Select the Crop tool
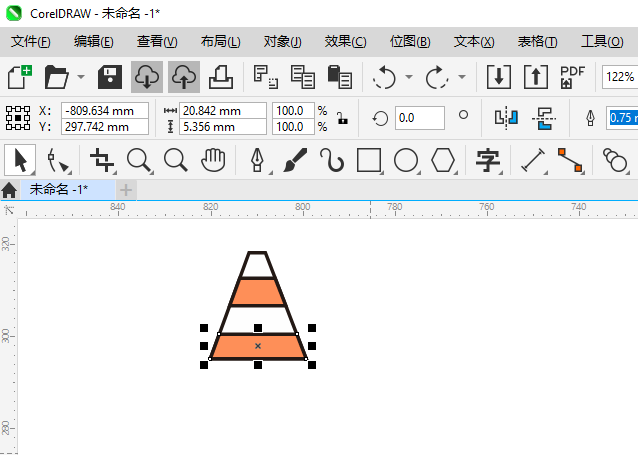Viewport: 638px width, 455px height. tap(103, 160)
